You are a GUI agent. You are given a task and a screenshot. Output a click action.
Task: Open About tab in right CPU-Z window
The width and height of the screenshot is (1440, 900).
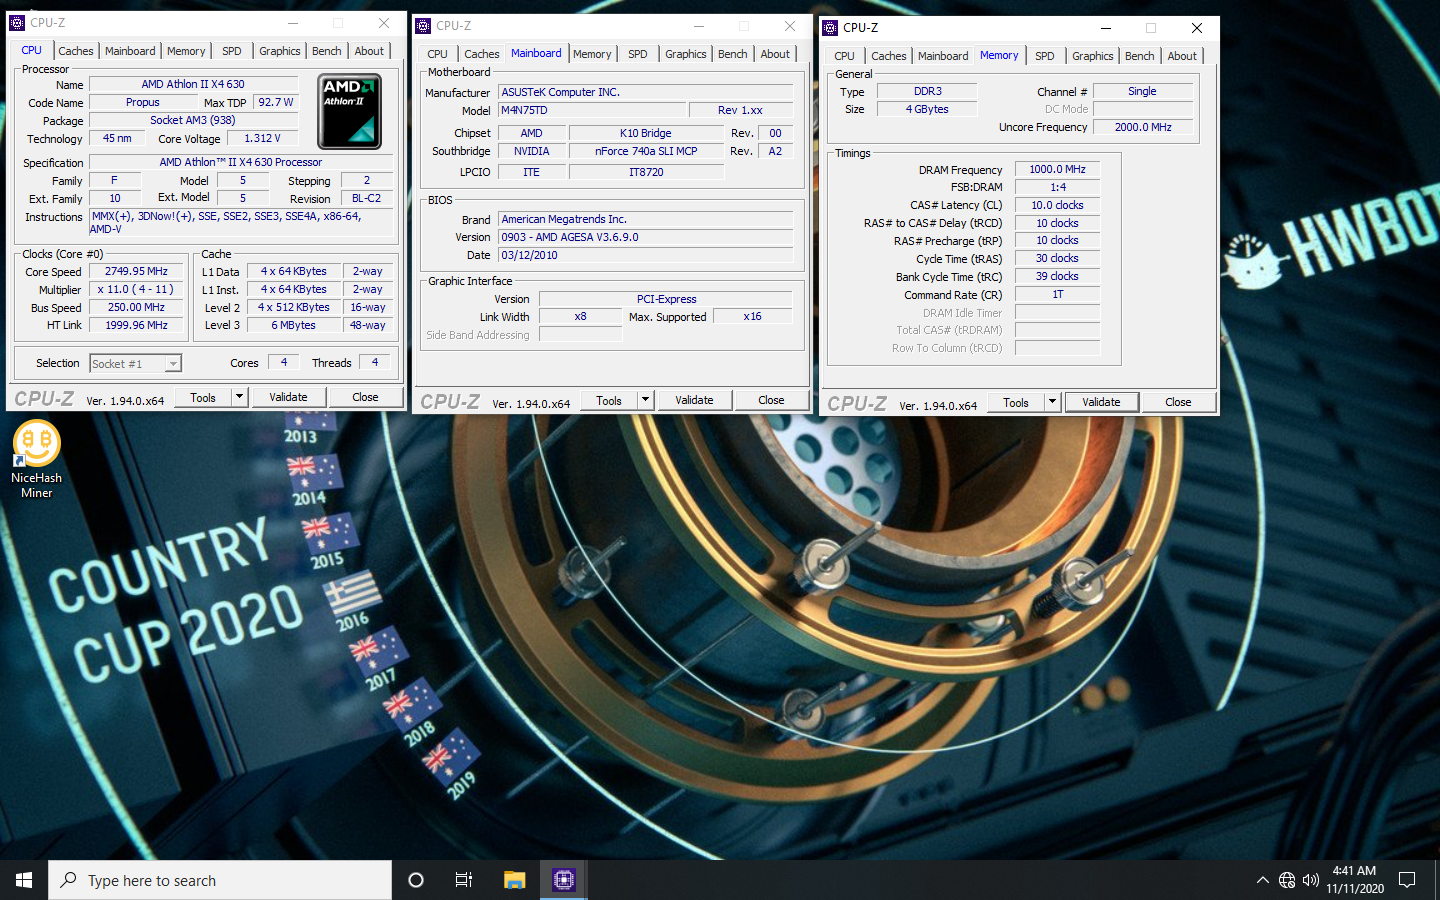[x=1182, y=56]
